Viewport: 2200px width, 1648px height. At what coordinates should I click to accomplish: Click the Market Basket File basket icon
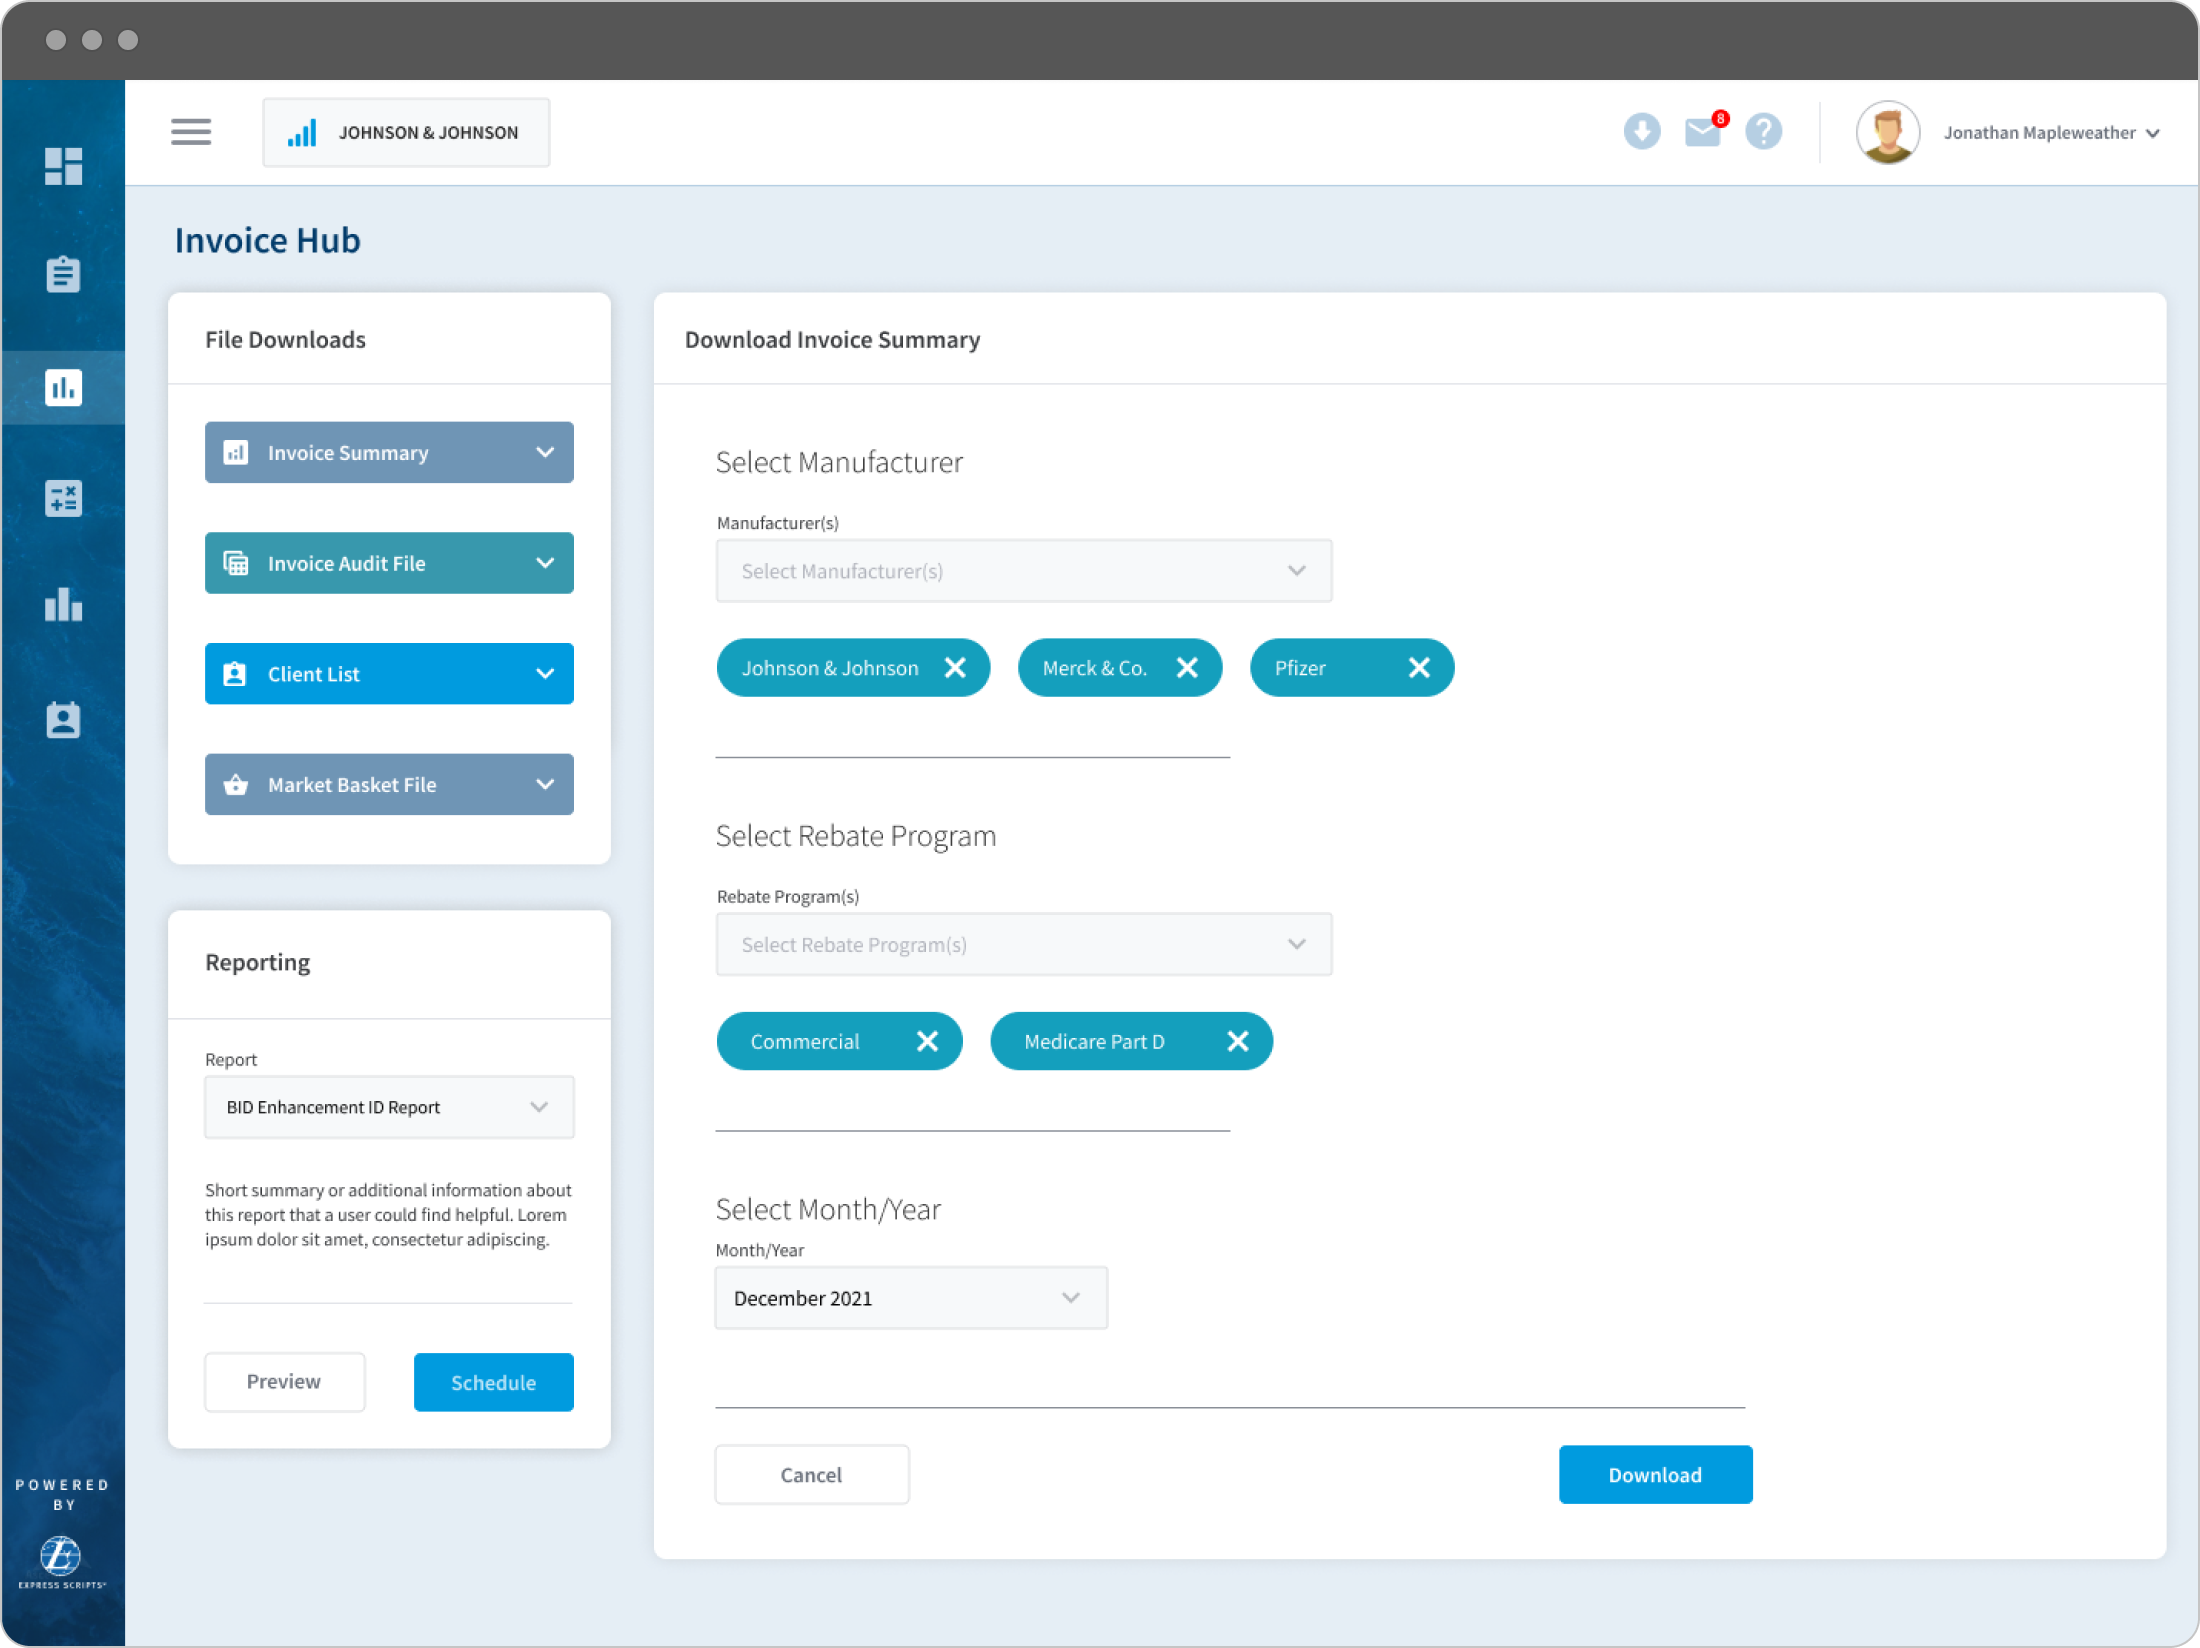point(236,785)
